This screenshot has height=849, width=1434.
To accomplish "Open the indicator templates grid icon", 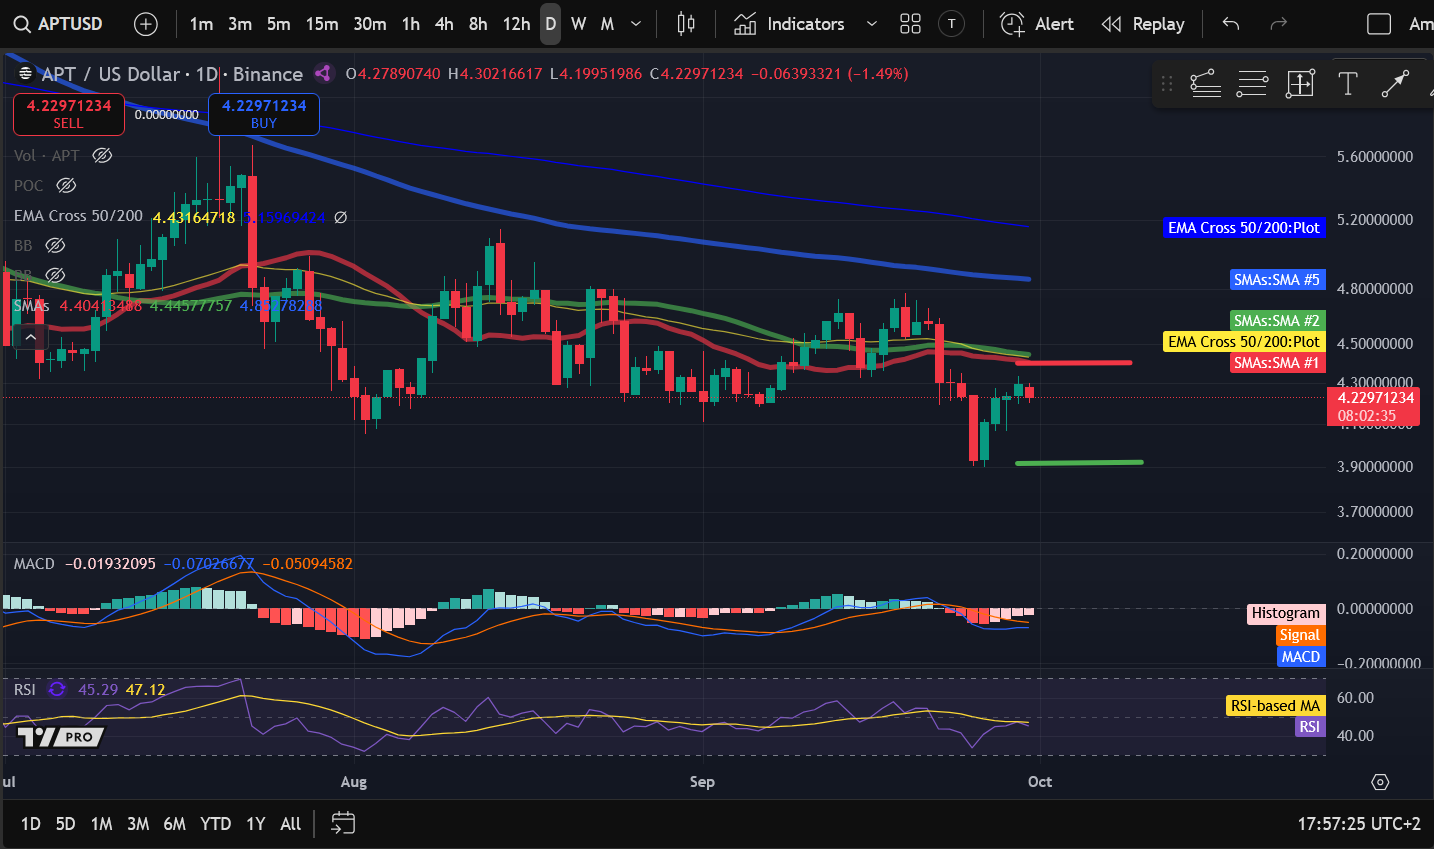I will 910,24.
